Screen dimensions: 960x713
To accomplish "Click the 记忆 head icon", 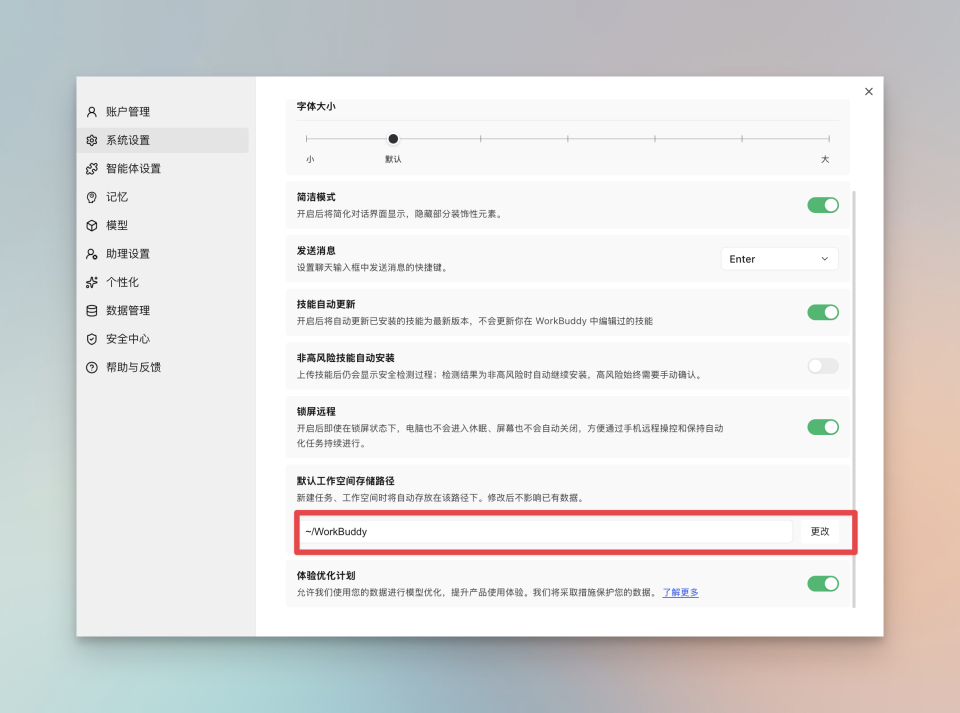I will point(92,197).
